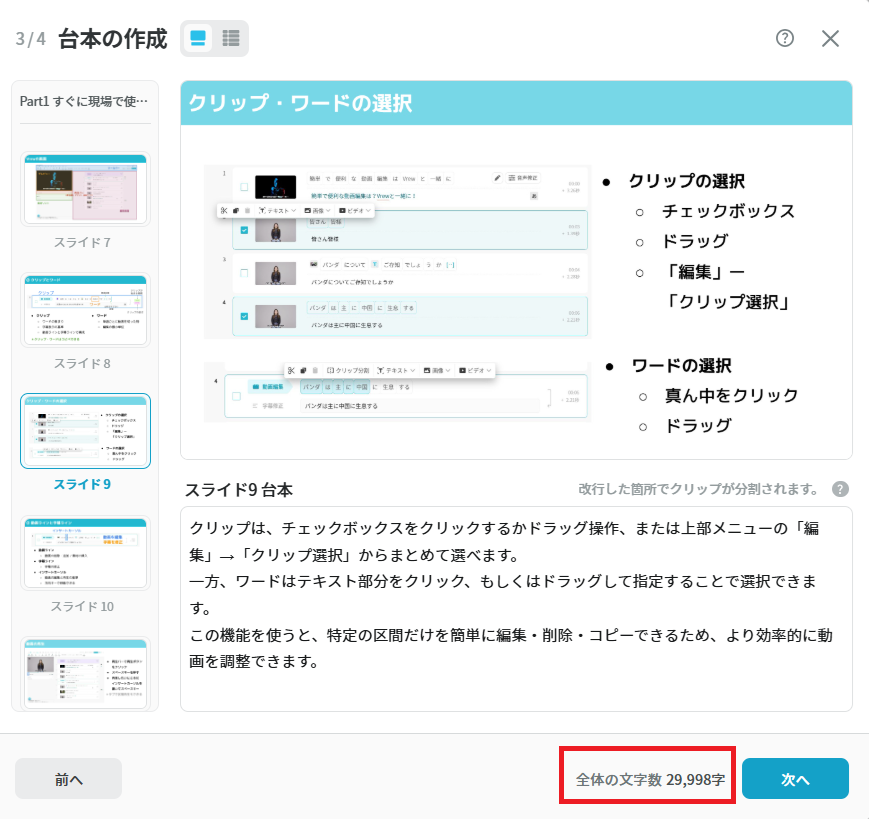This screenshot has width=869, height=819.
Task: Click the スライド 10 label text
Action: coord(82,606)
